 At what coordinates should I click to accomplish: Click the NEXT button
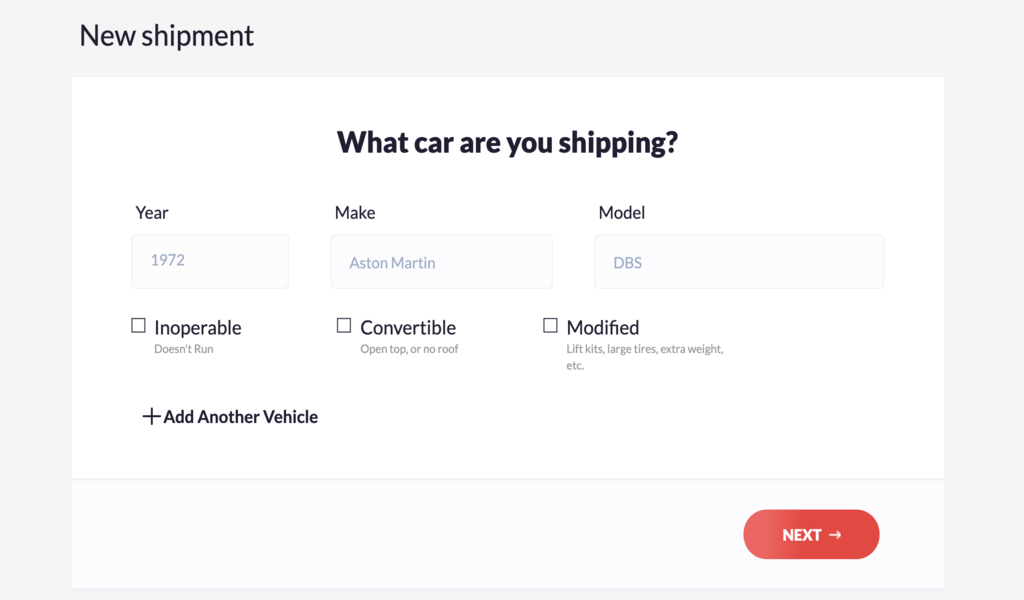click(811, 534)
